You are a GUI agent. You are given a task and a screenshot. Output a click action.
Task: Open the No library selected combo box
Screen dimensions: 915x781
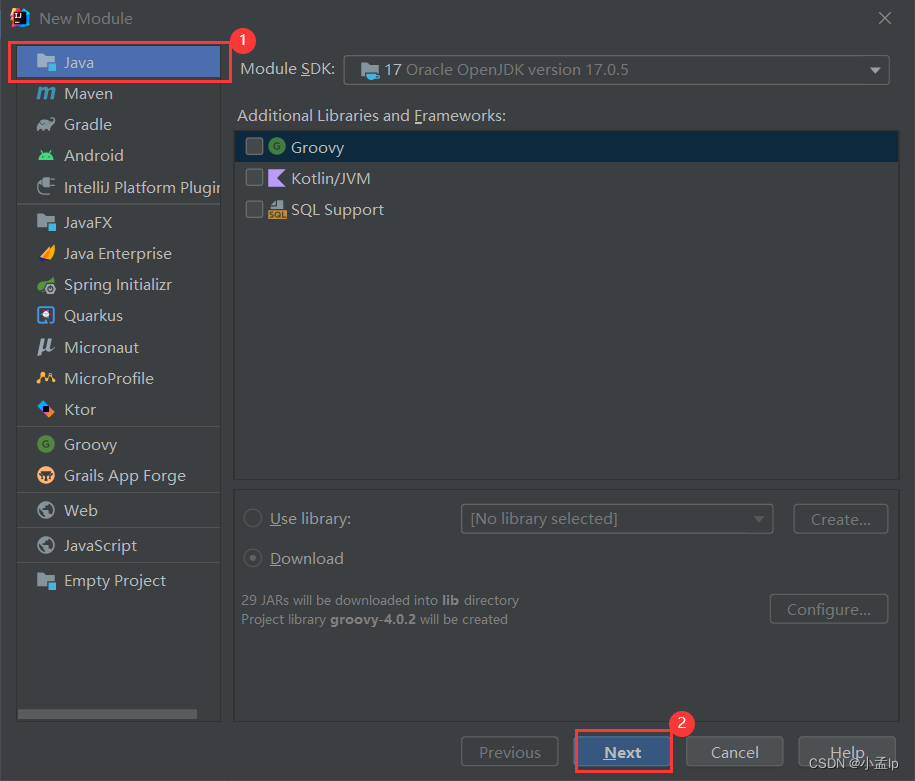[x=617, y=519]
